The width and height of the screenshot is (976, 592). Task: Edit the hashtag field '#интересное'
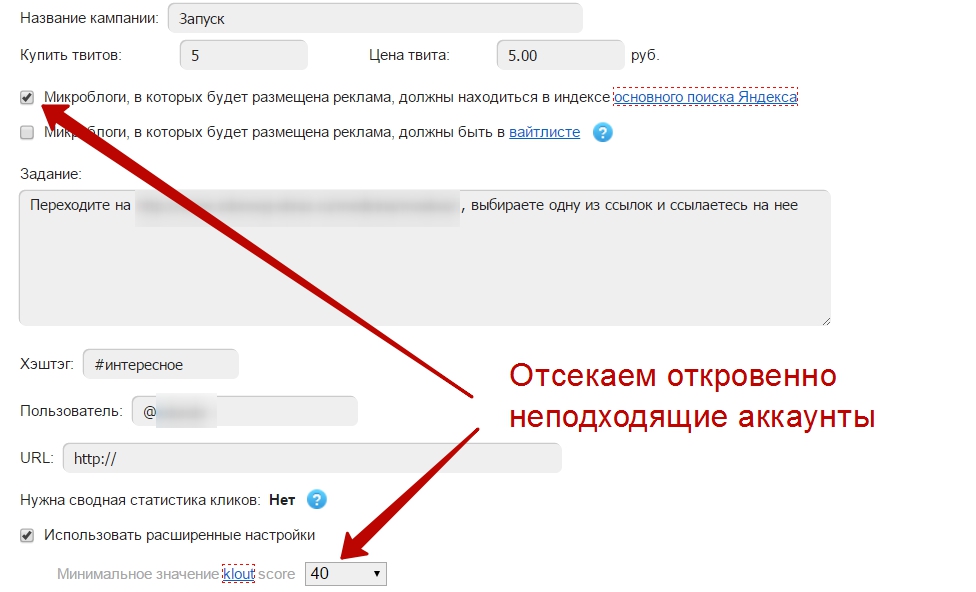(160, 365)
